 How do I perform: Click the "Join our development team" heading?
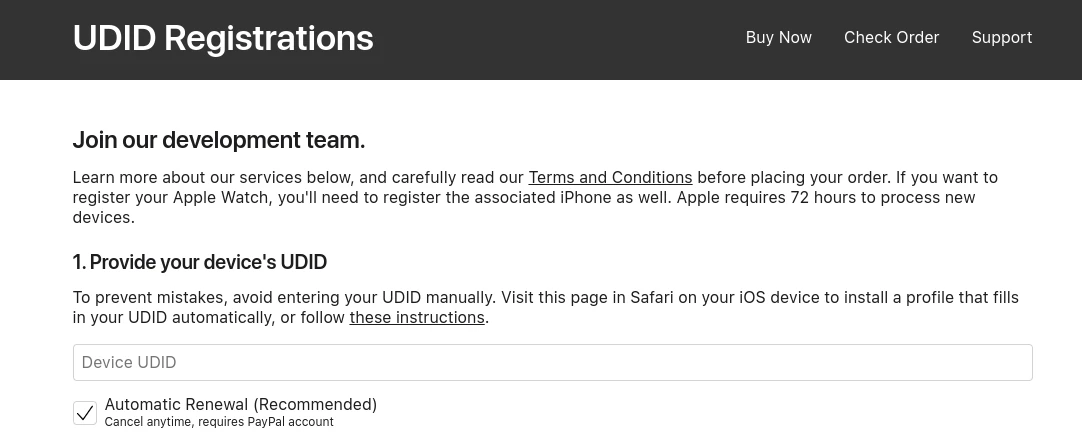219,140
